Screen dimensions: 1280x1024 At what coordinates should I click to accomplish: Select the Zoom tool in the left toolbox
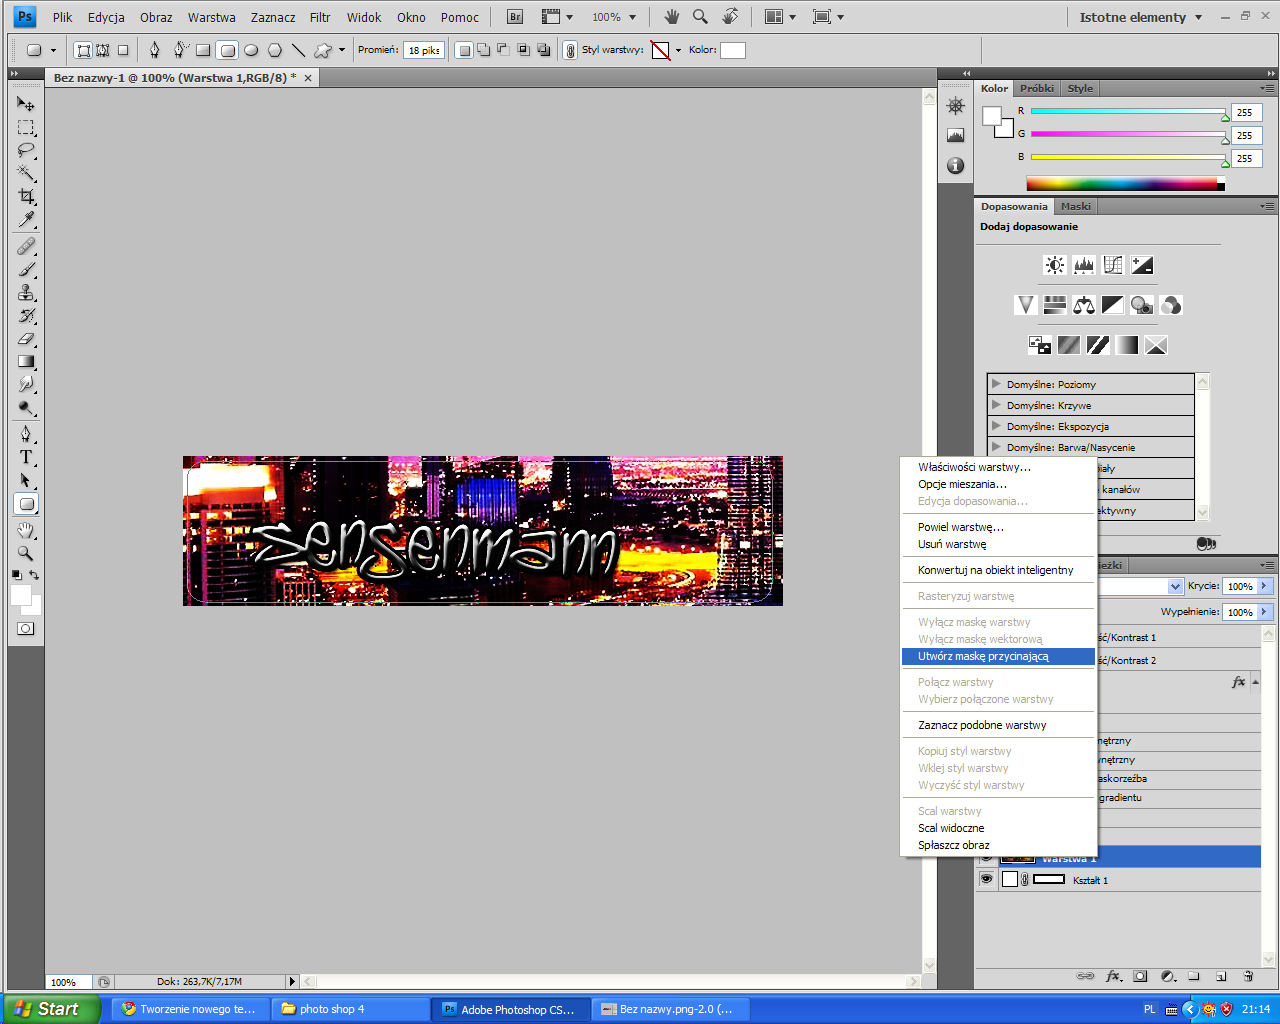click(26, 553)
